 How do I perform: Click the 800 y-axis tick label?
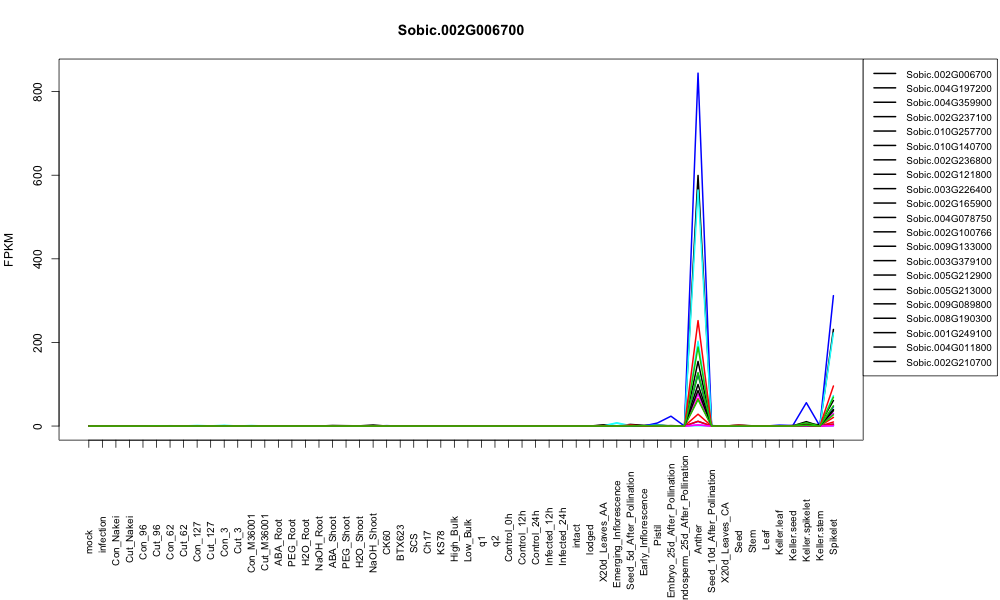pyautogui.click(x=37, y=92)
